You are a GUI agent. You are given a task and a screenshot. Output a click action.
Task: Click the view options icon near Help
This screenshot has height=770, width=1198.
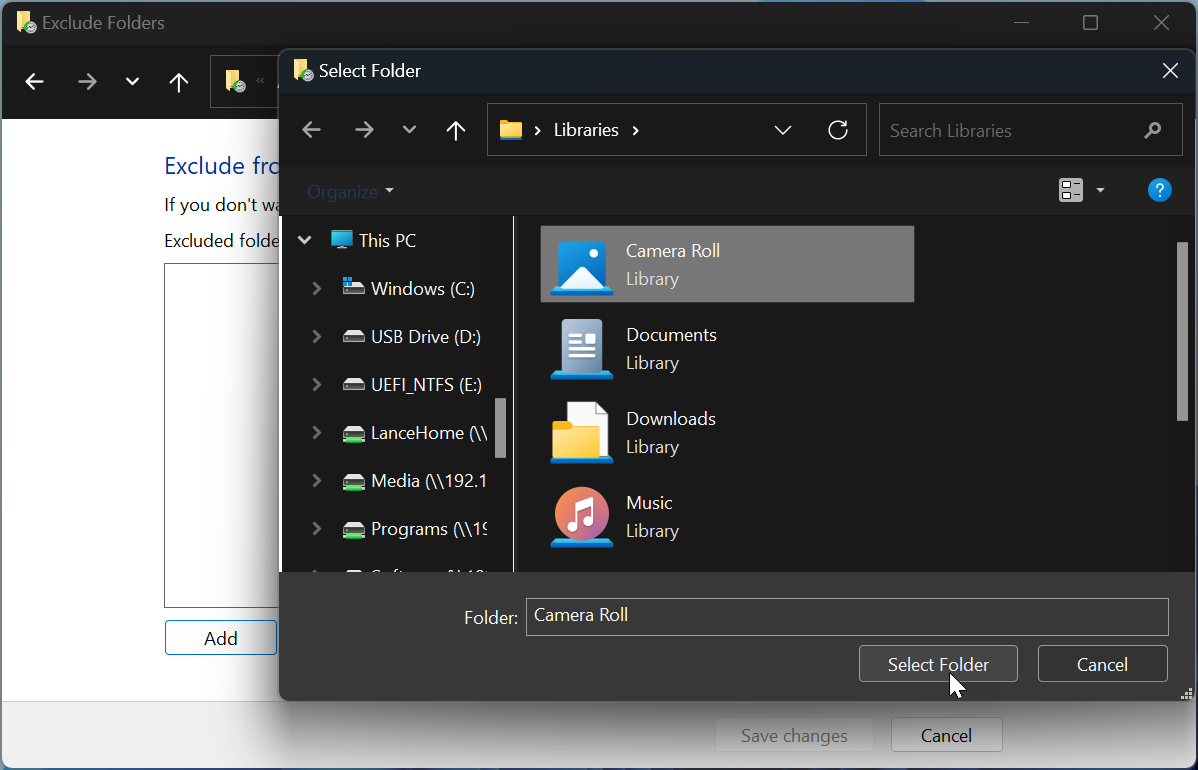(x=1073, y=189)
